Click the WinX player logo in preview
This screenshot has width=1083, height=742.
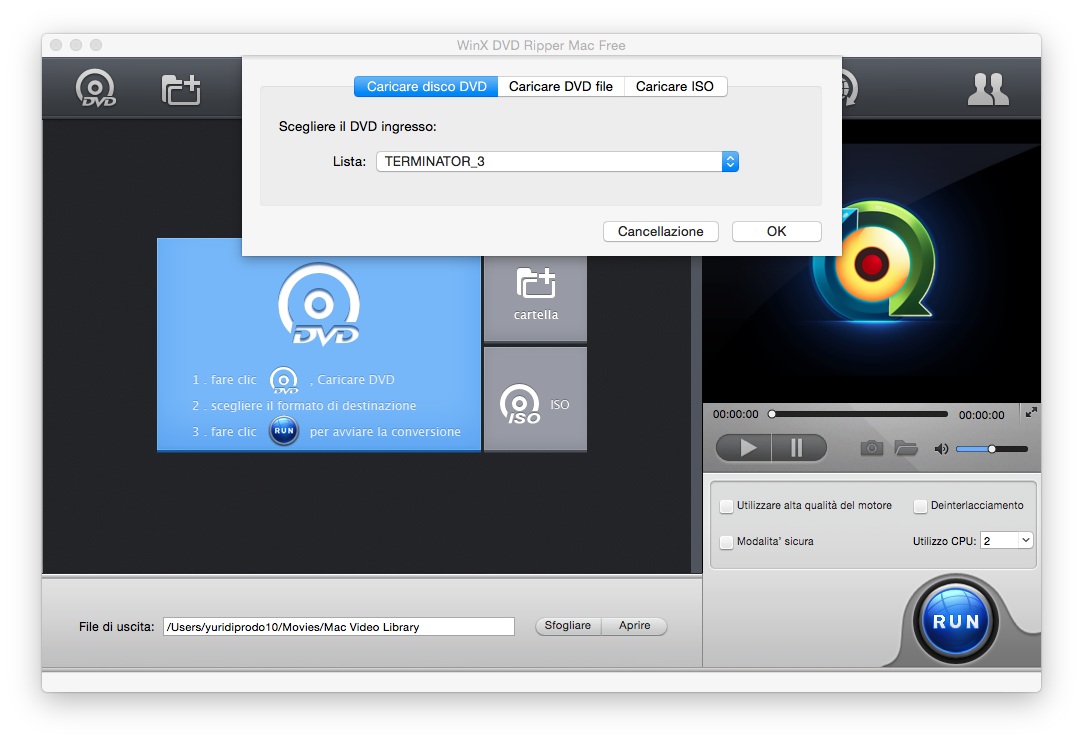pos(873,263)
